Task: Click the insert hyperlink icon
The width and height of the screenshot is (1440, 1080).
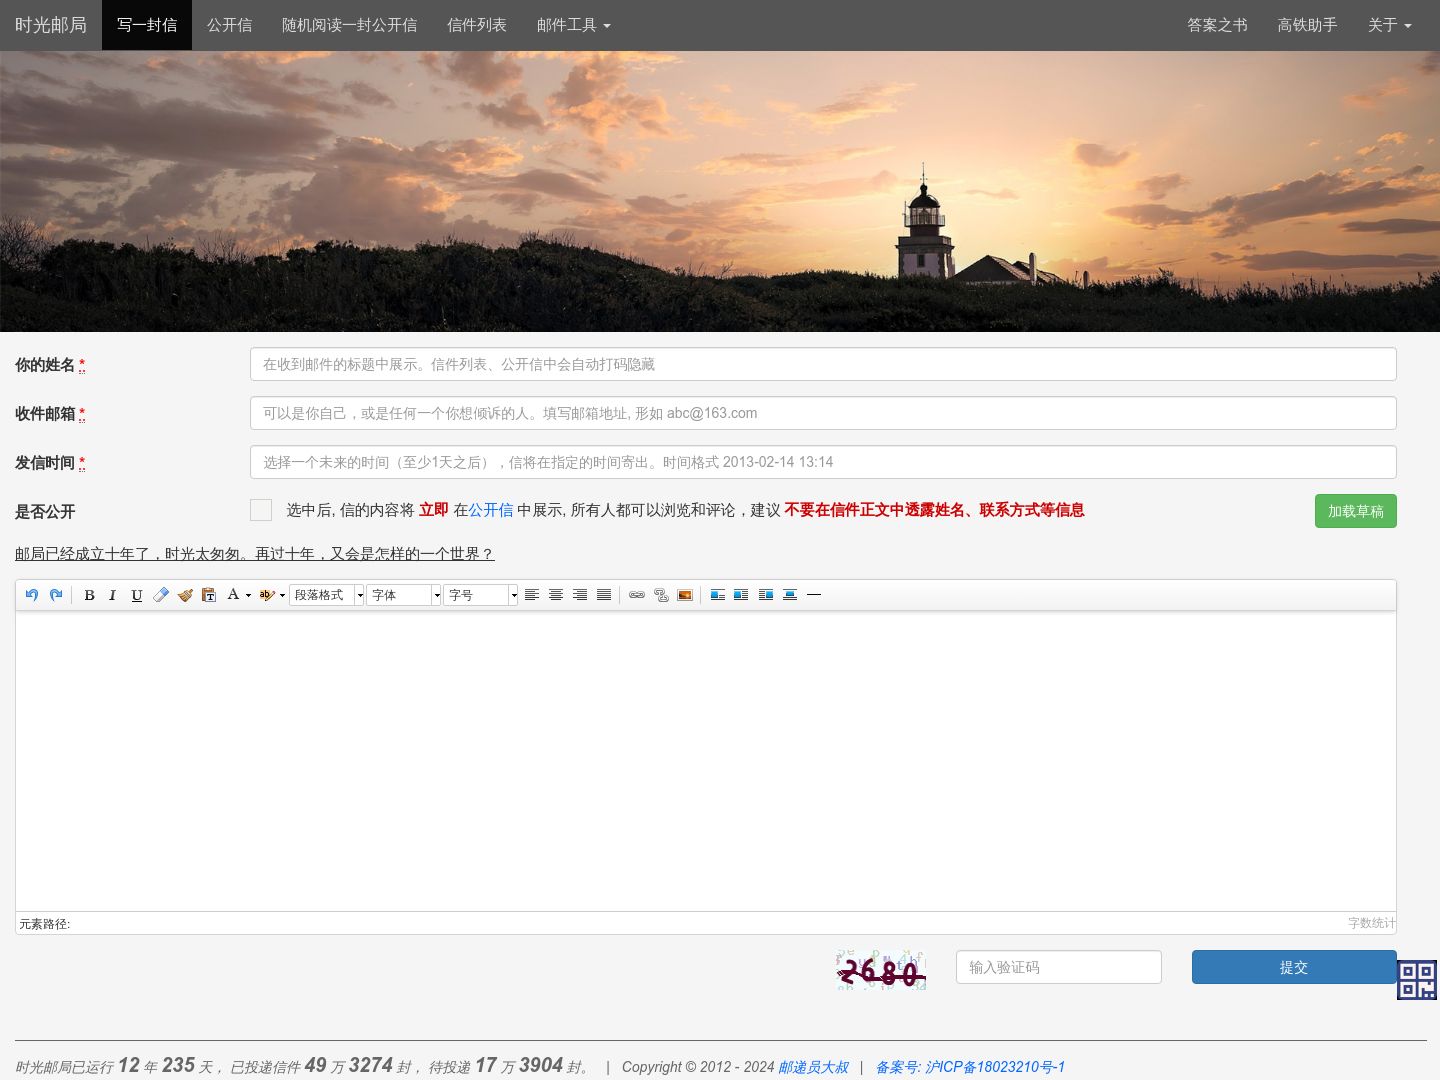Action: [637, 595]
